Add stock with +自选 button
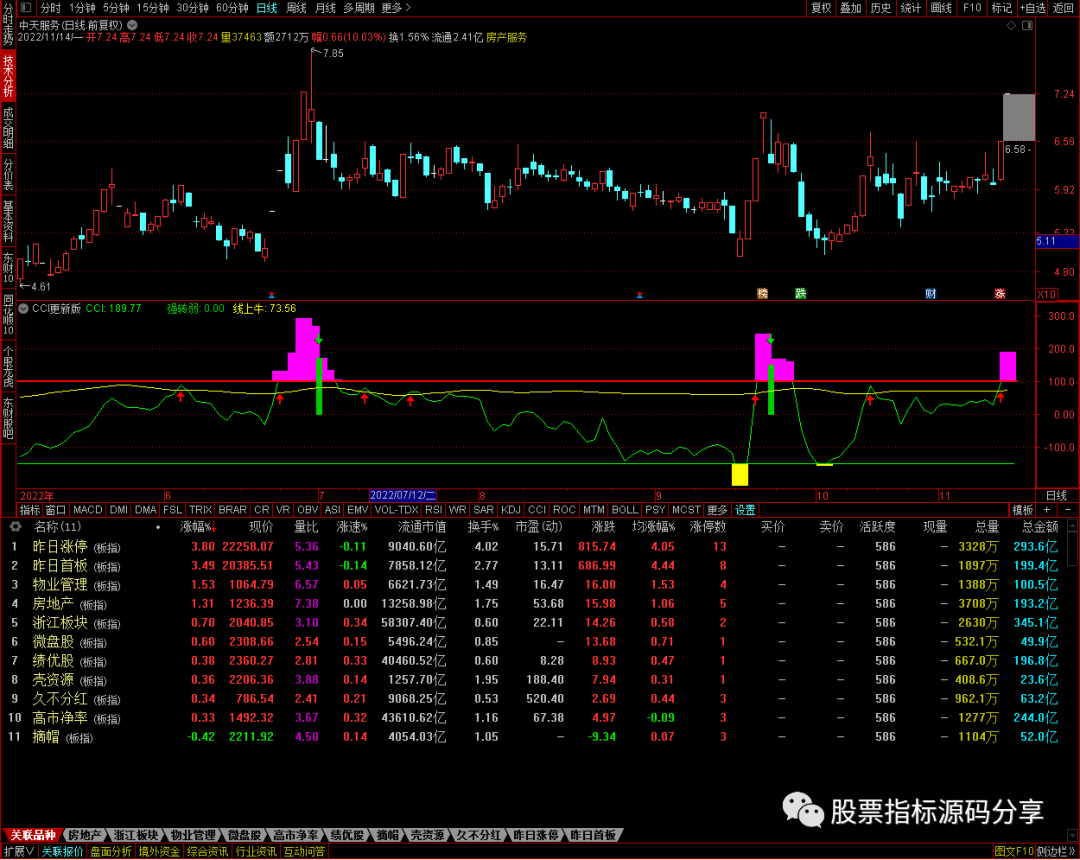The width and height of the screenshot is (1080, 860). pos(1032,8)
